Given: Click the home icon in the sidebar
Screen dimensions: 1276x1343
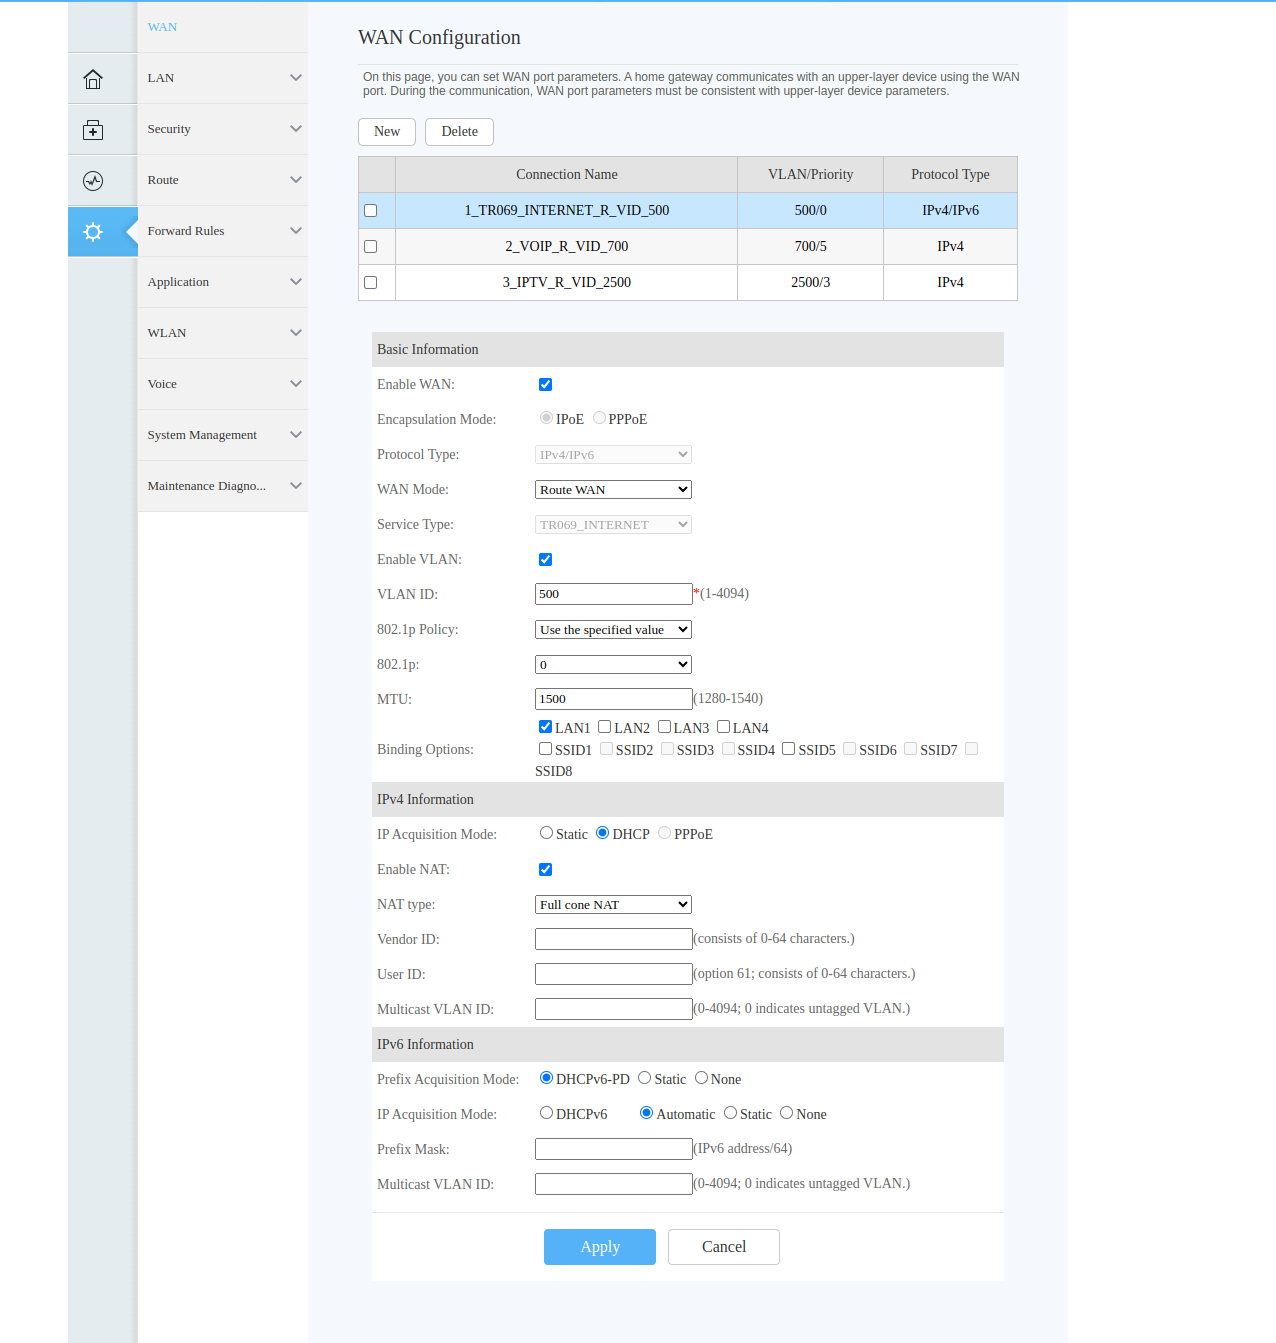Looking at the screenshot, I should [x=93, y=79].
